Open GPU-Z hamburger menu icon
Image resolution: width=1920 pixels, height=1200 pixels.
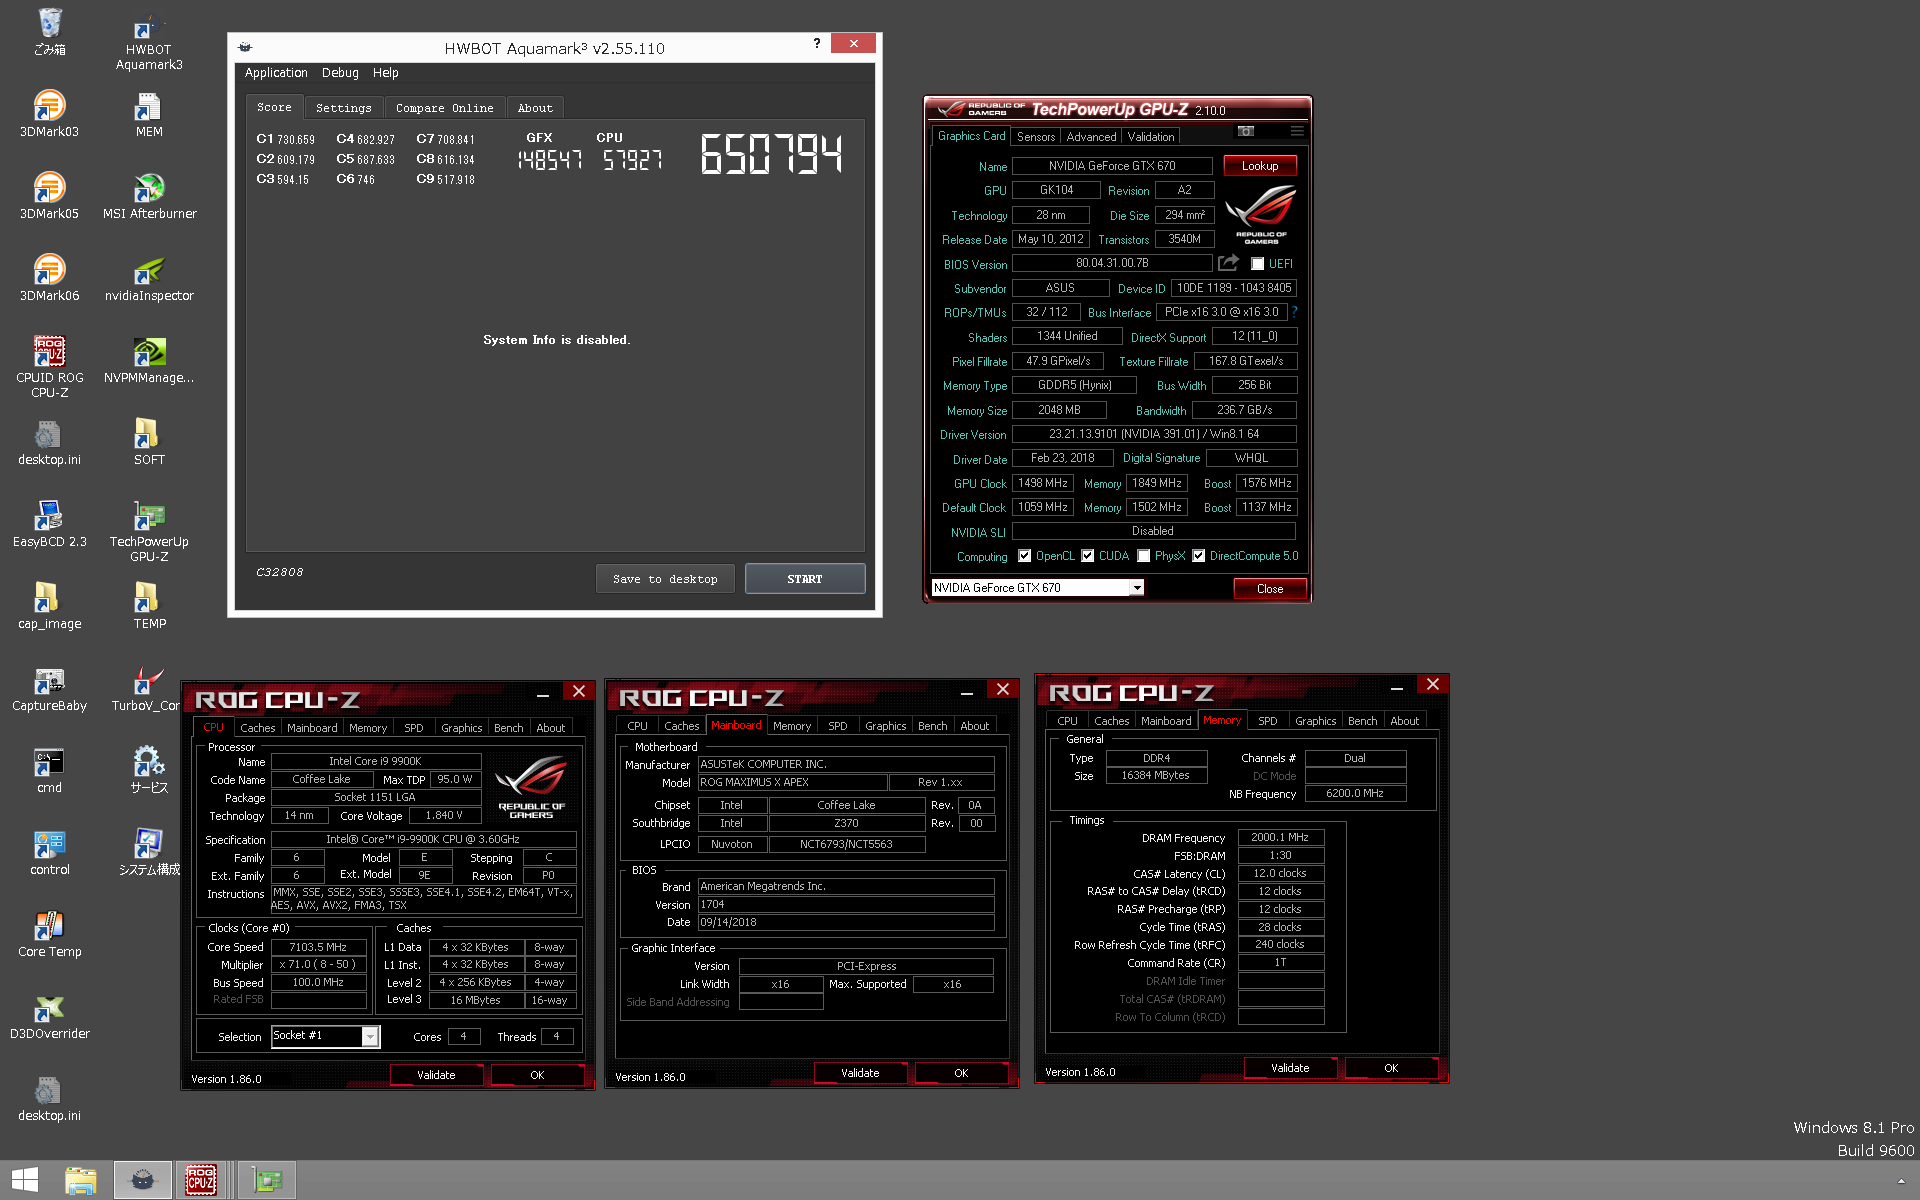pos(1297,131)
